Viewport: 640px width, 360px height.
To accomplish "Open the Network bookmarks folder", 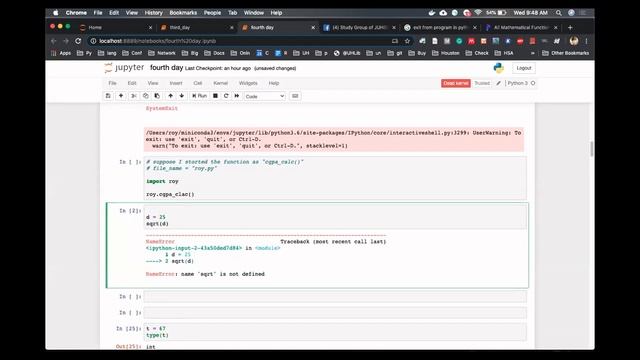I will (162, 53).
